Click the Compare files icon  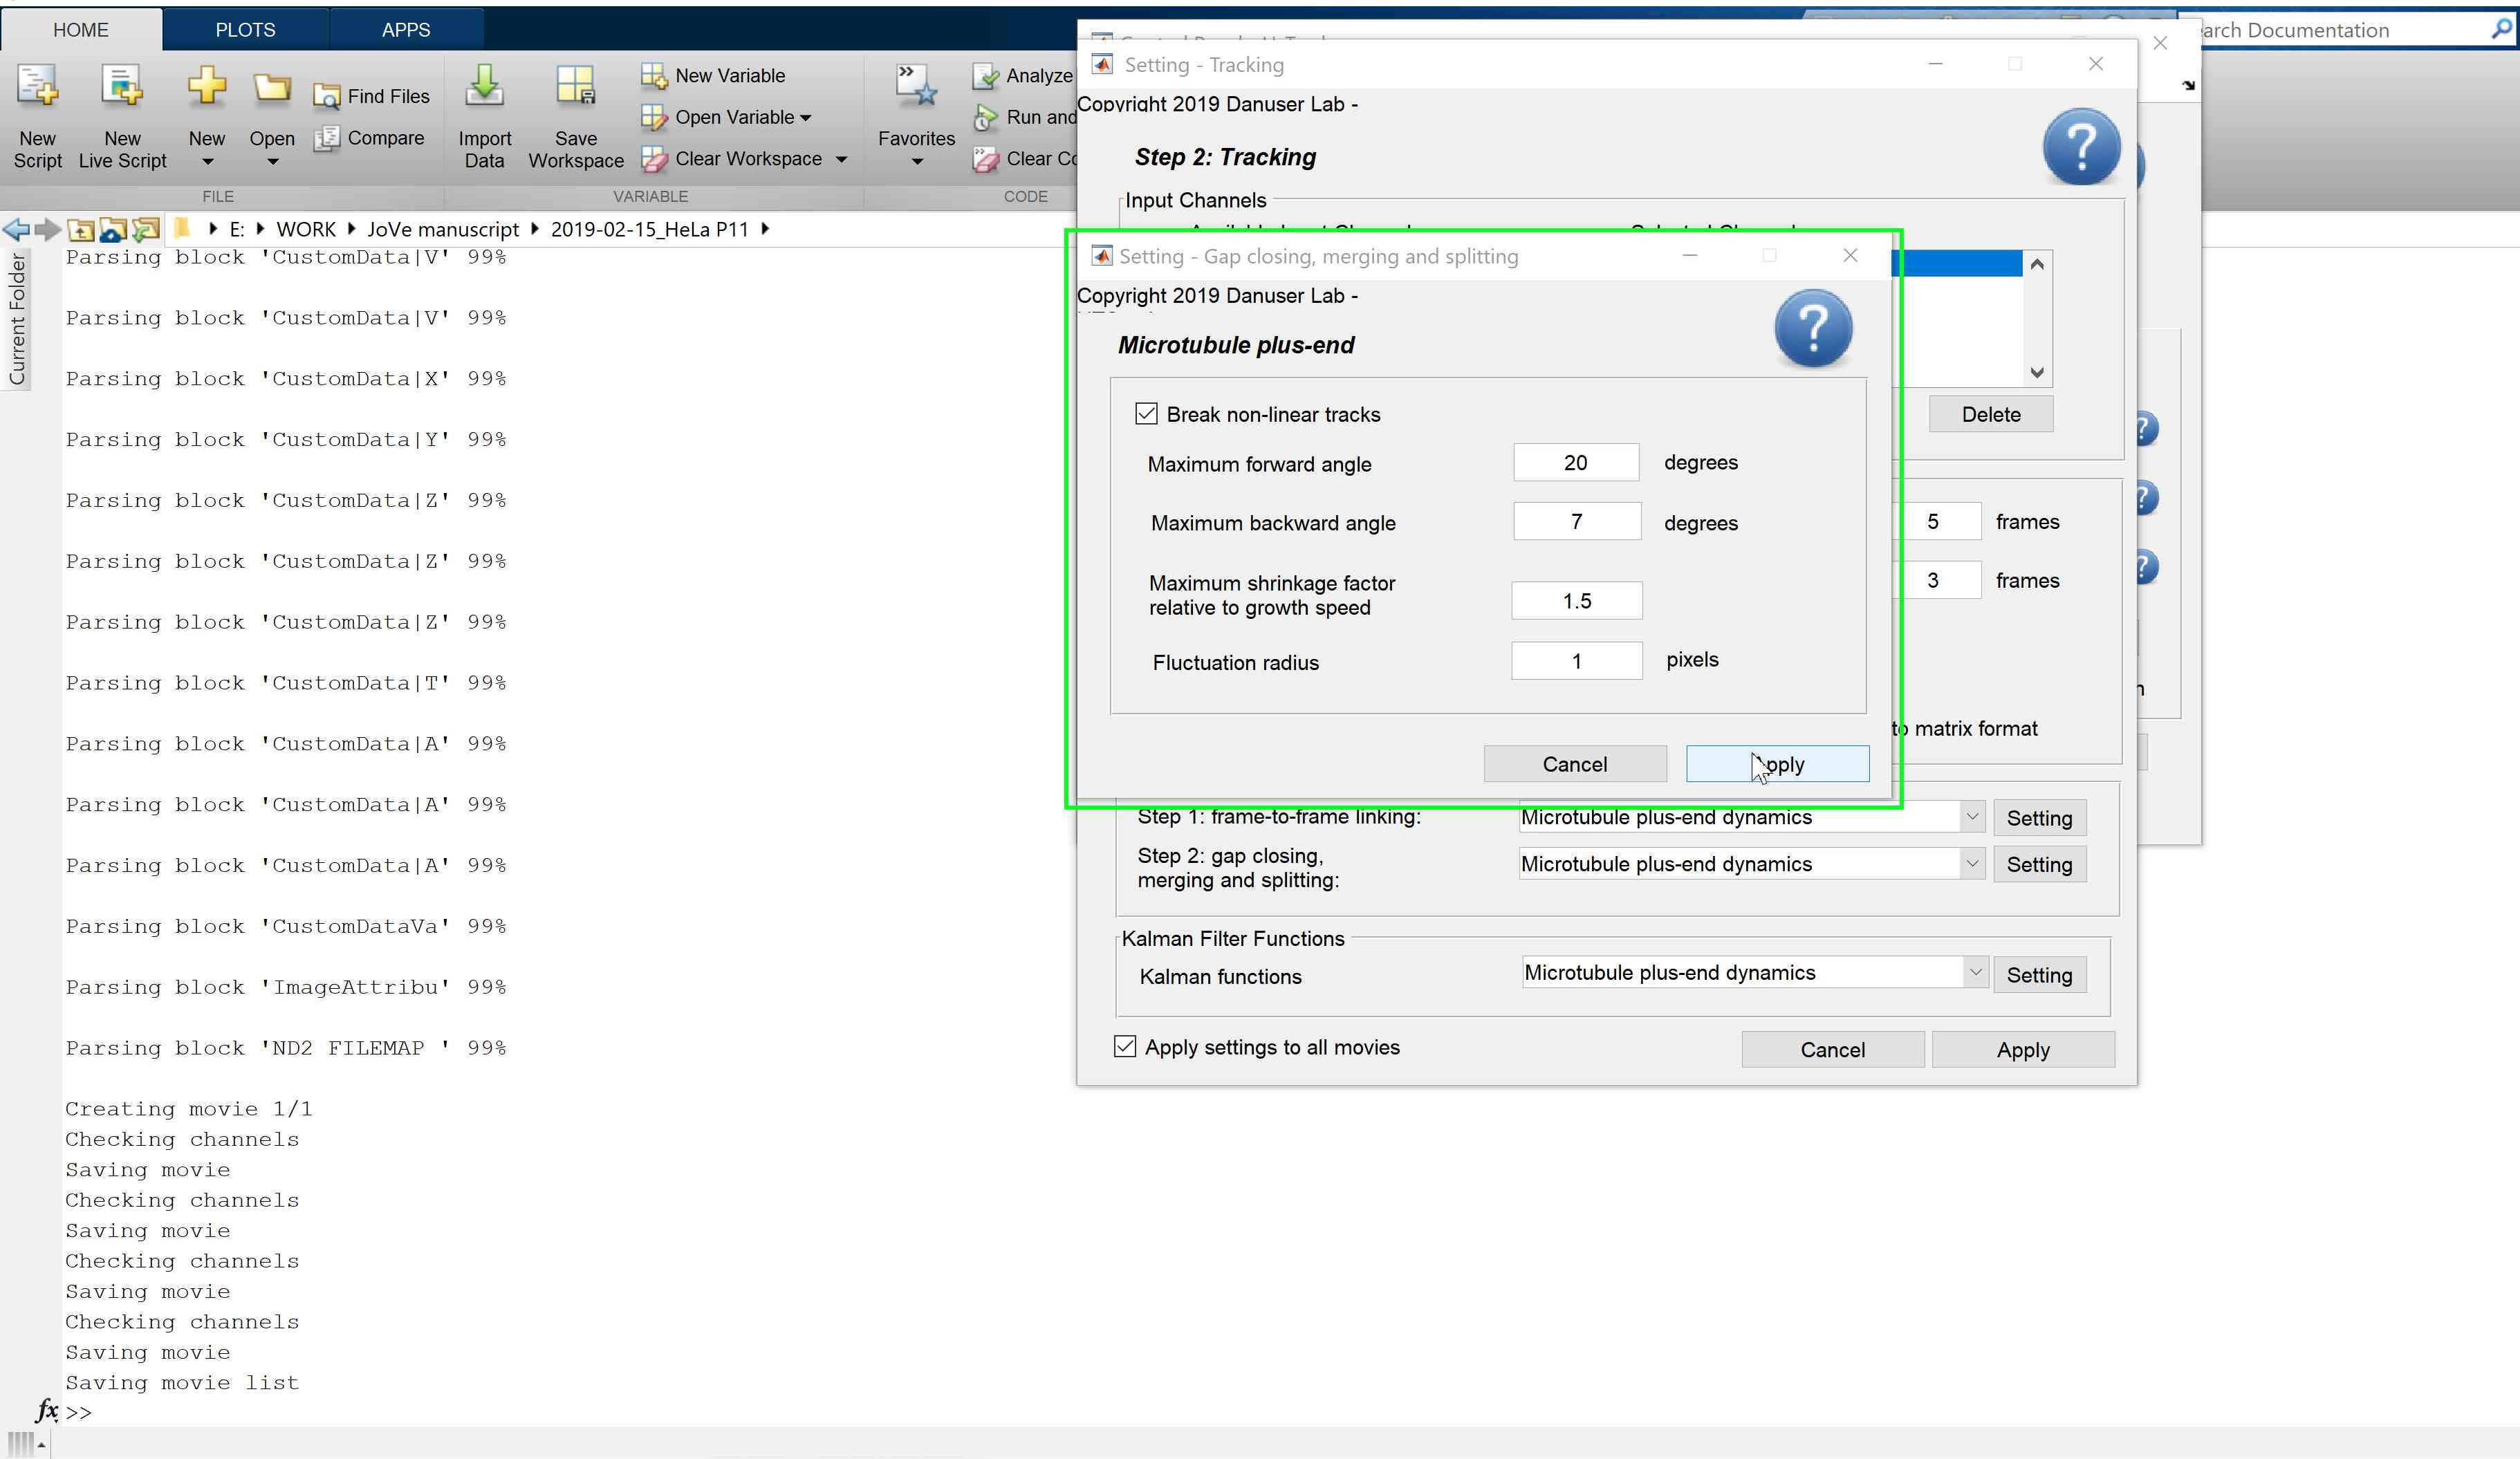click(x=327, y=139)
